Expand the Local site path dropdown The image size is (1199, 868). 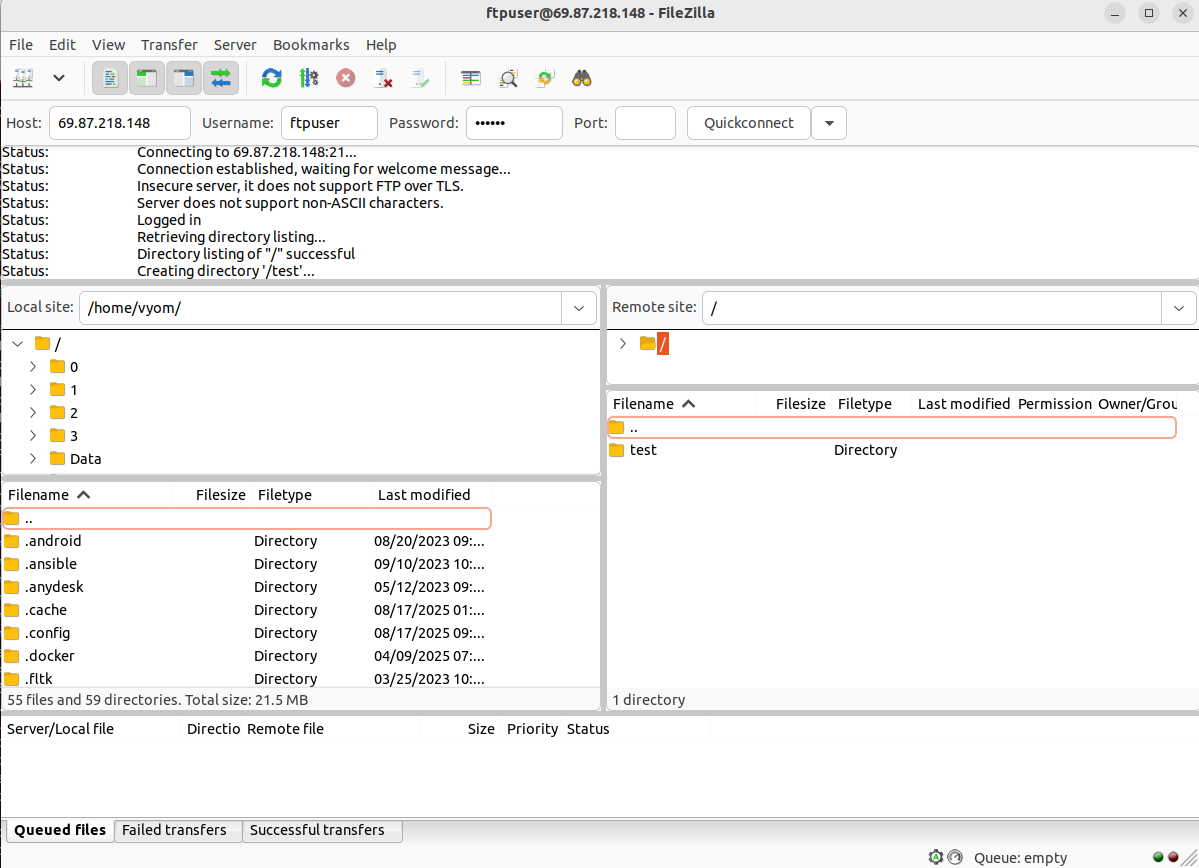pos(578,308)
